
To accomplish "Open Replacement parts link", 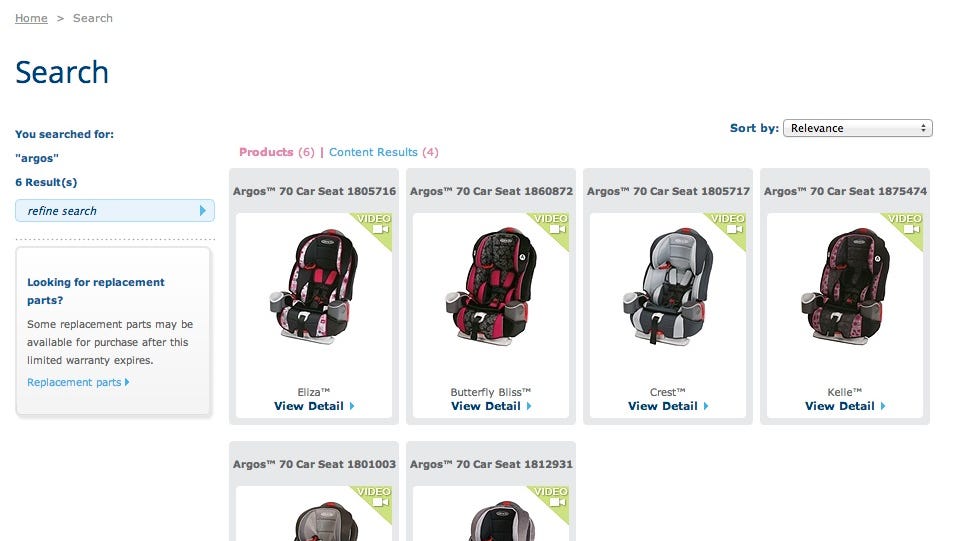I will point(74,382).
